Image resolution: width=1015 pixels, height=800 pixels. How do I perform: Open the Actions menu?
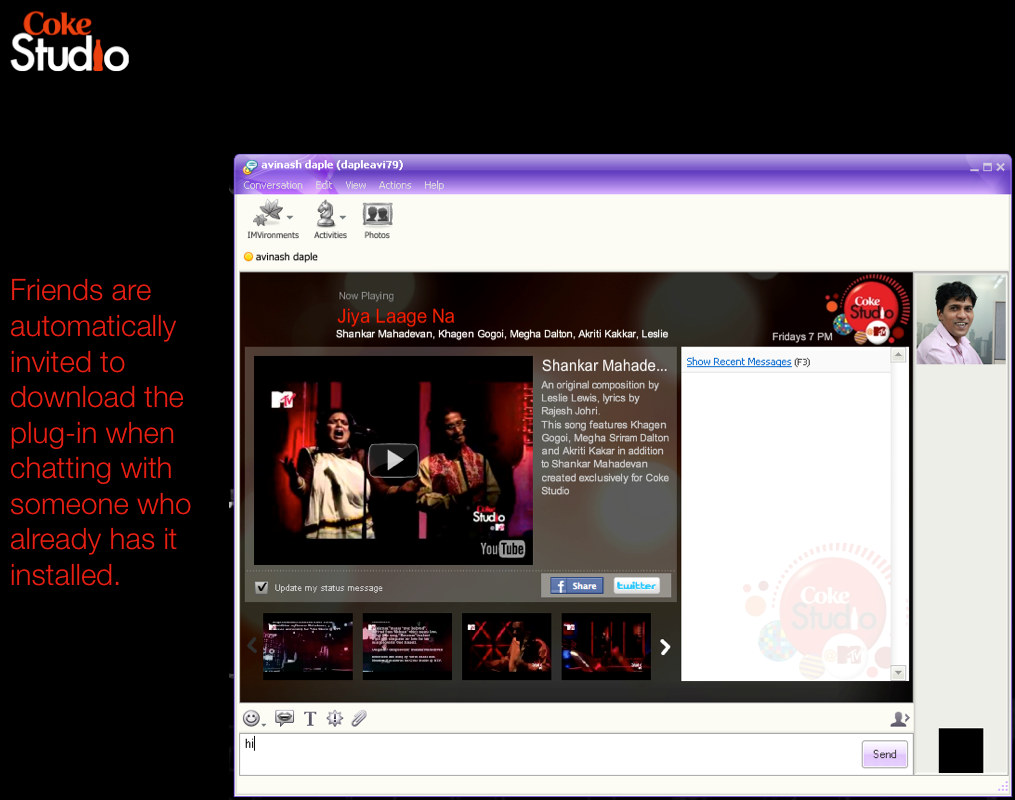[395, 185]
